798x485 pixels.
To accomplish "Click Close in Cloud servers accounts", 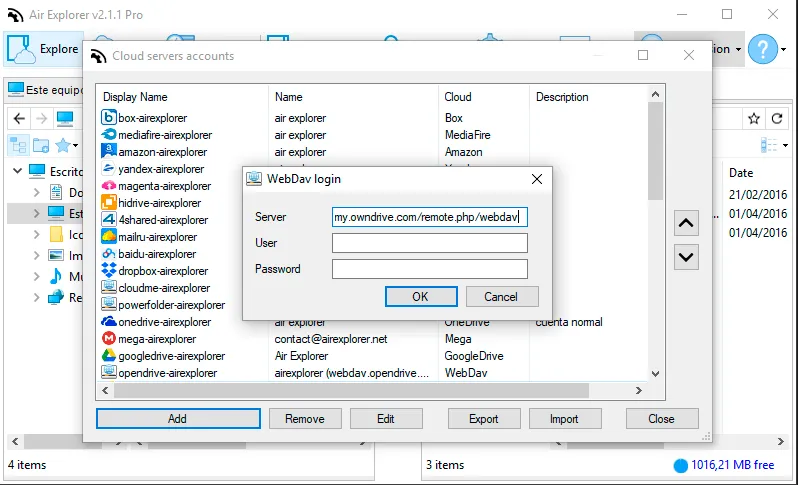I will (x=662, y=418).
